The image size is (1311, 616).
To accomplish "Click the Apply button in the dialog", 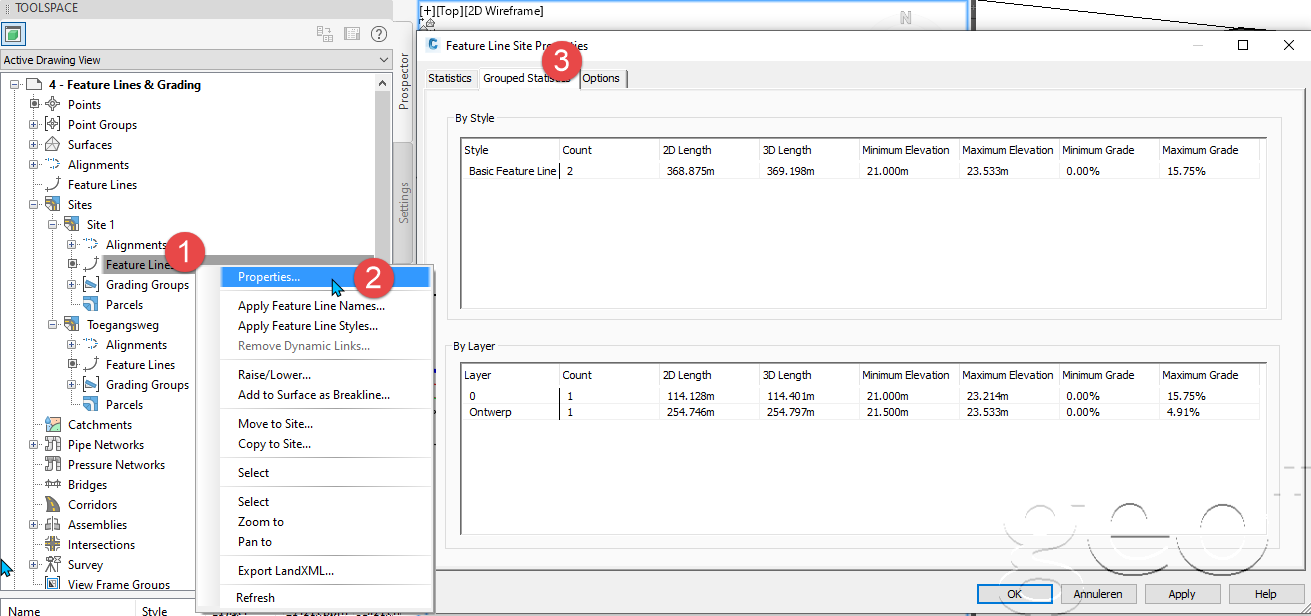I will click(1181, 593).
